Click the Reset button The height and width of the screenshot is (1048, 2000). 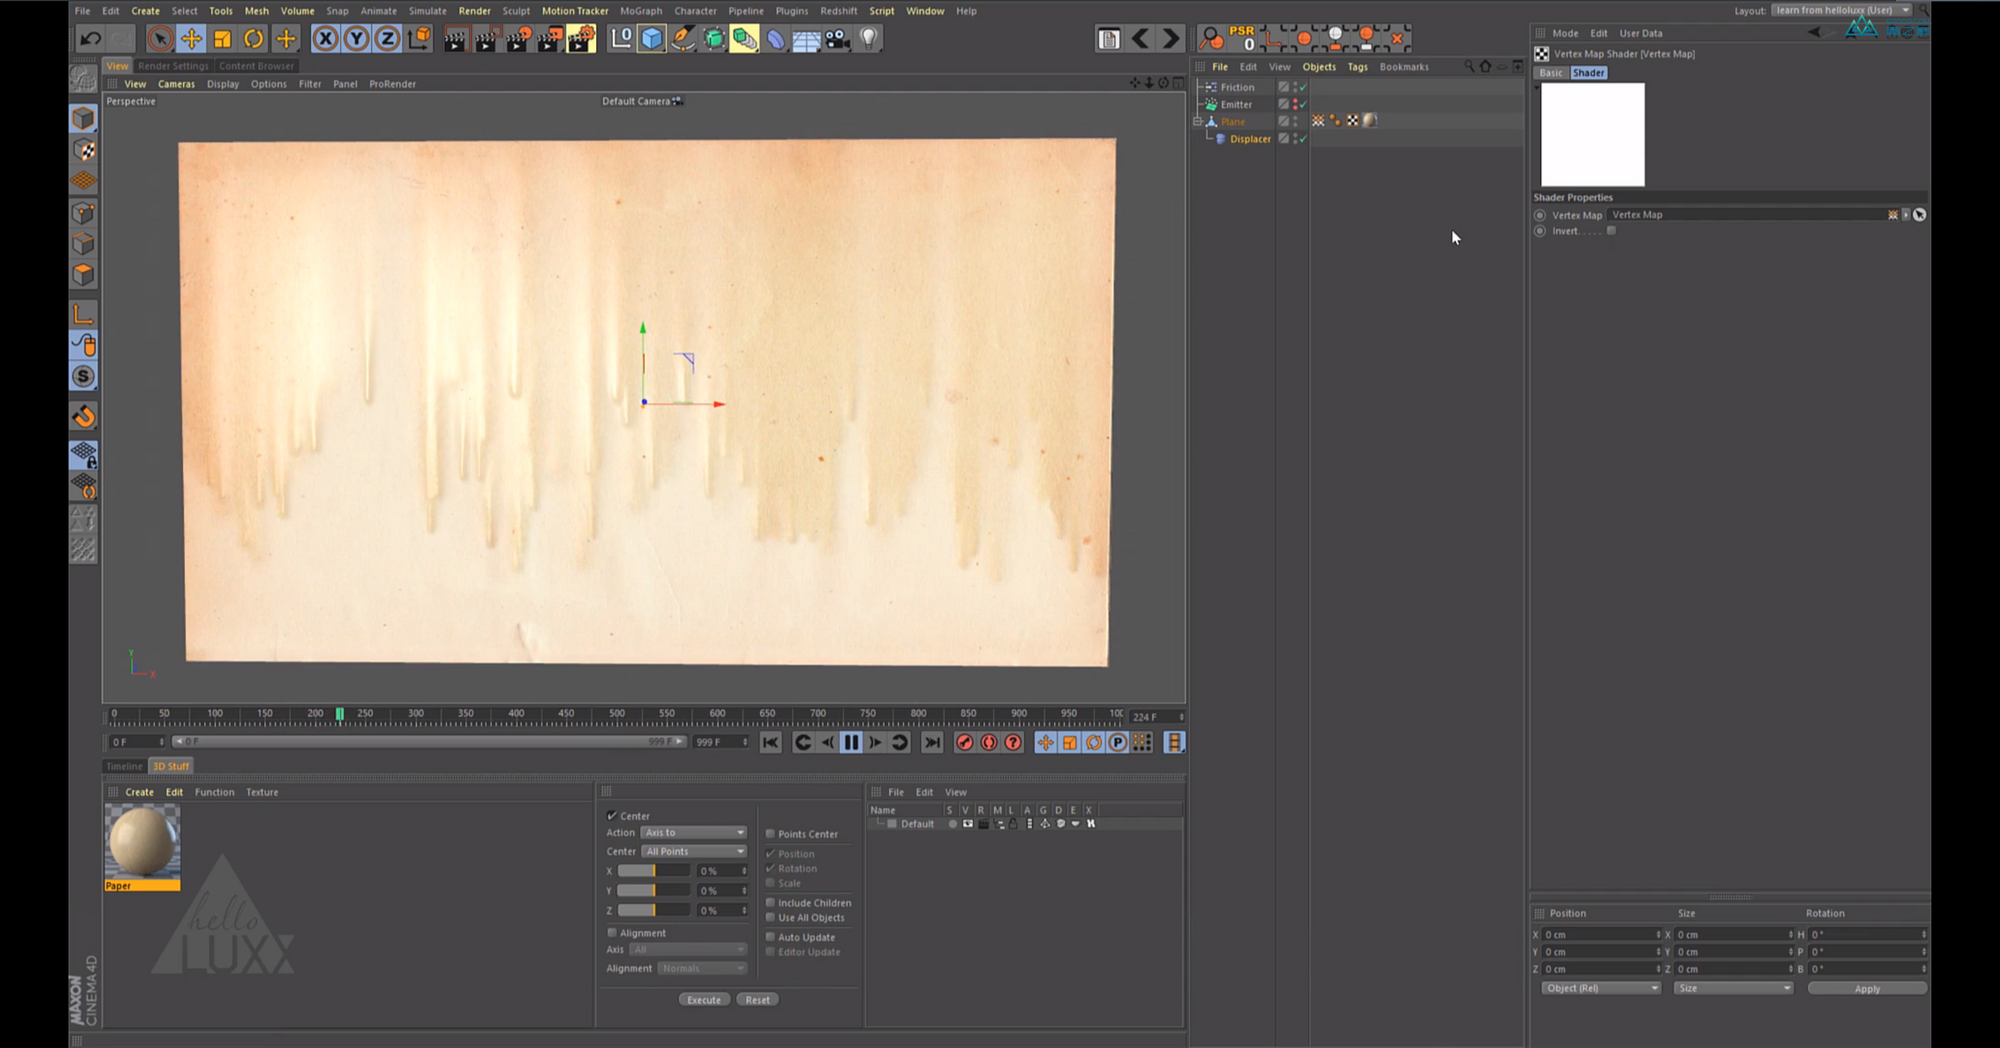[758, 1000]
